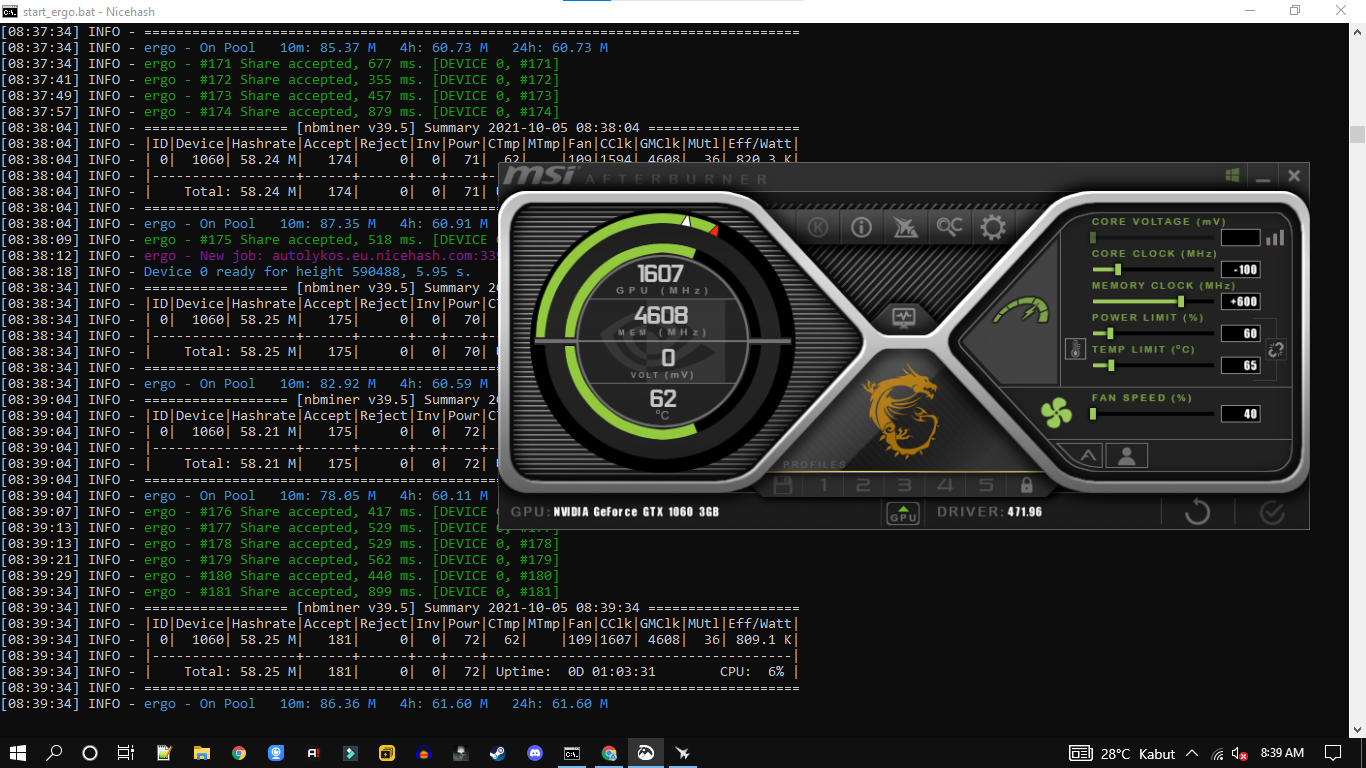Open MSI Afterburner settings gear
The height and width of the screenshot is (768, 1366).
click(x=992, y=228)
